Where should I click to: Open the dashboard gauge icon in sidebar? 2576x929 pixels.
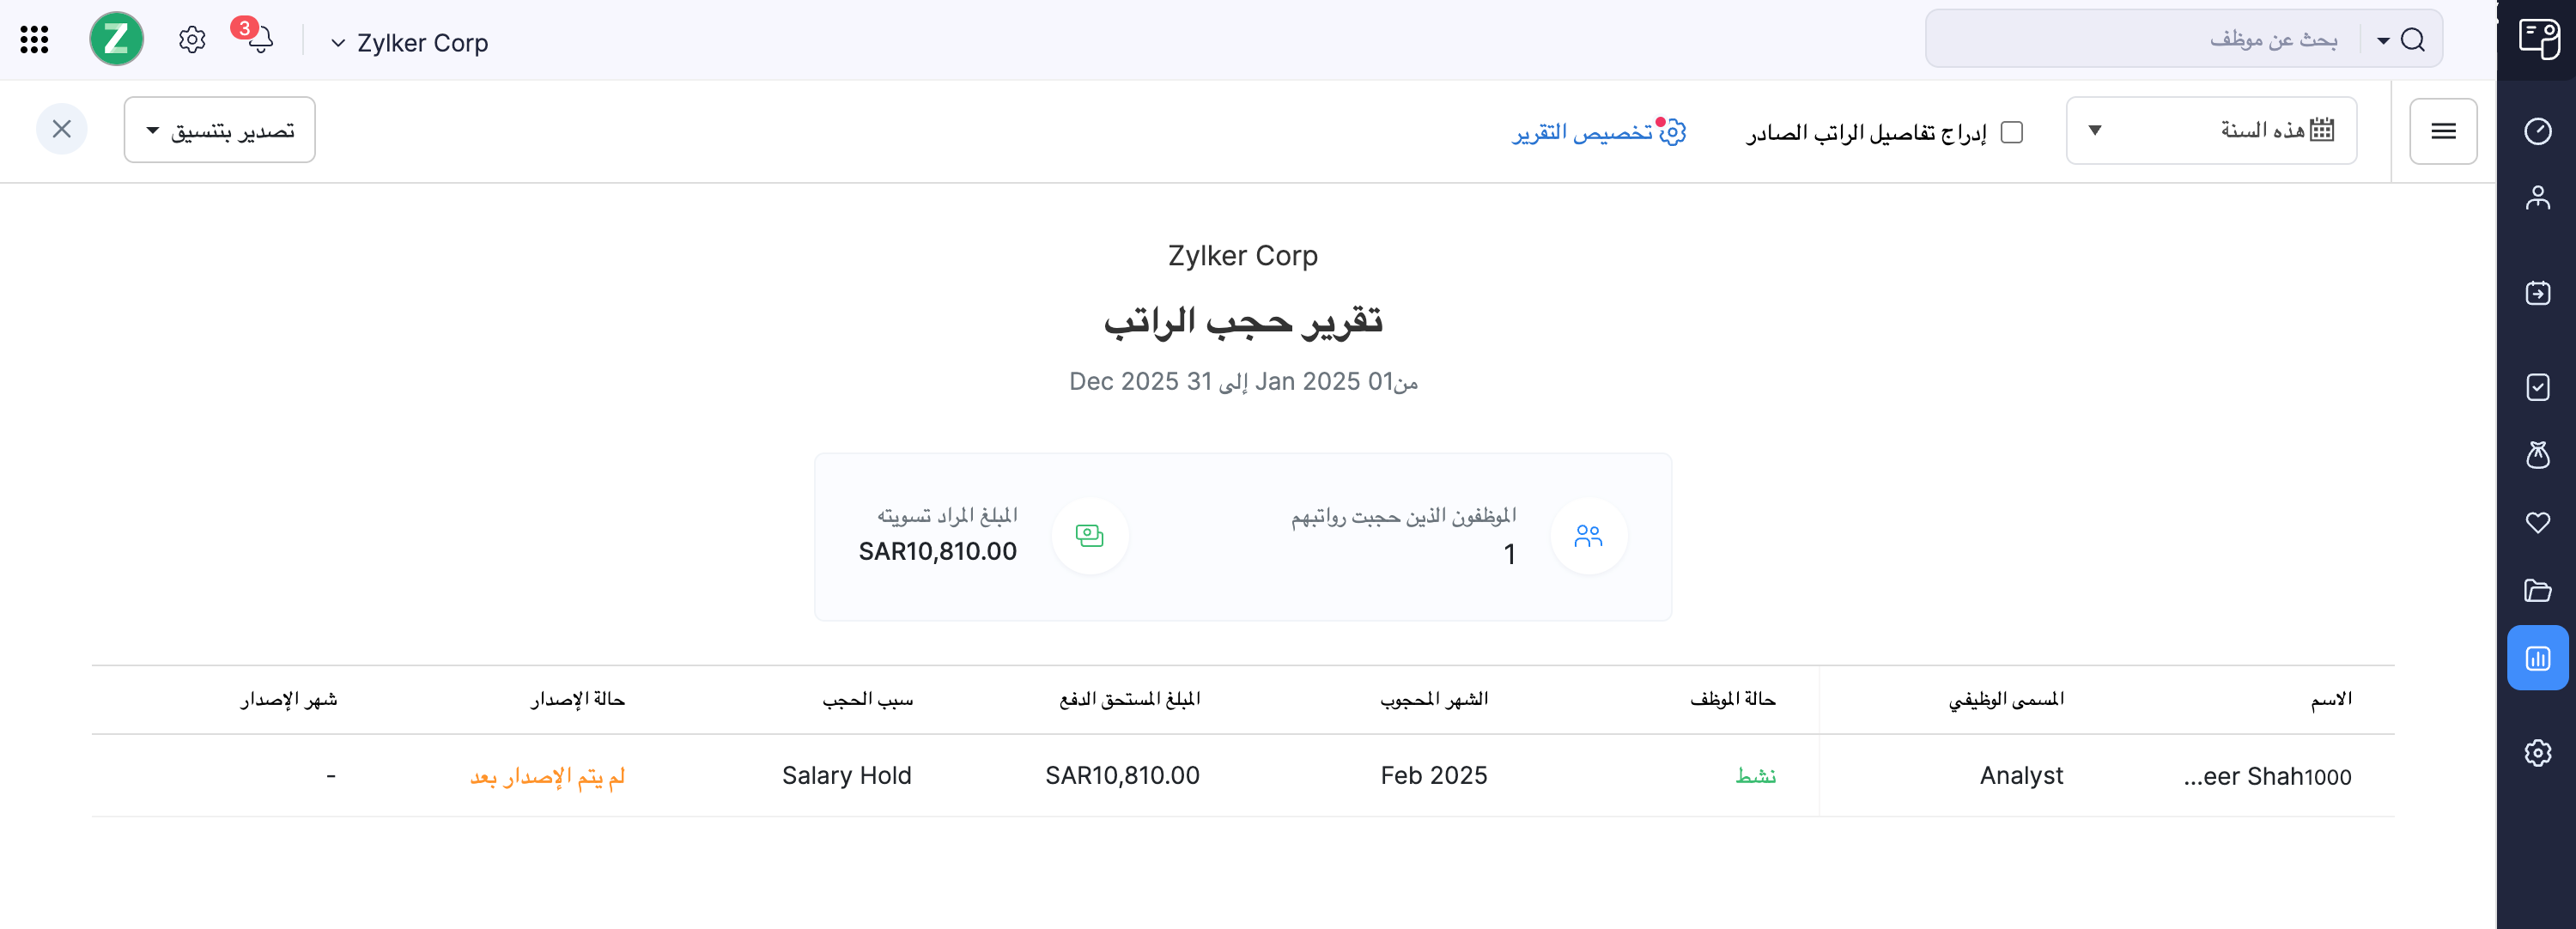pos(2537,131)
